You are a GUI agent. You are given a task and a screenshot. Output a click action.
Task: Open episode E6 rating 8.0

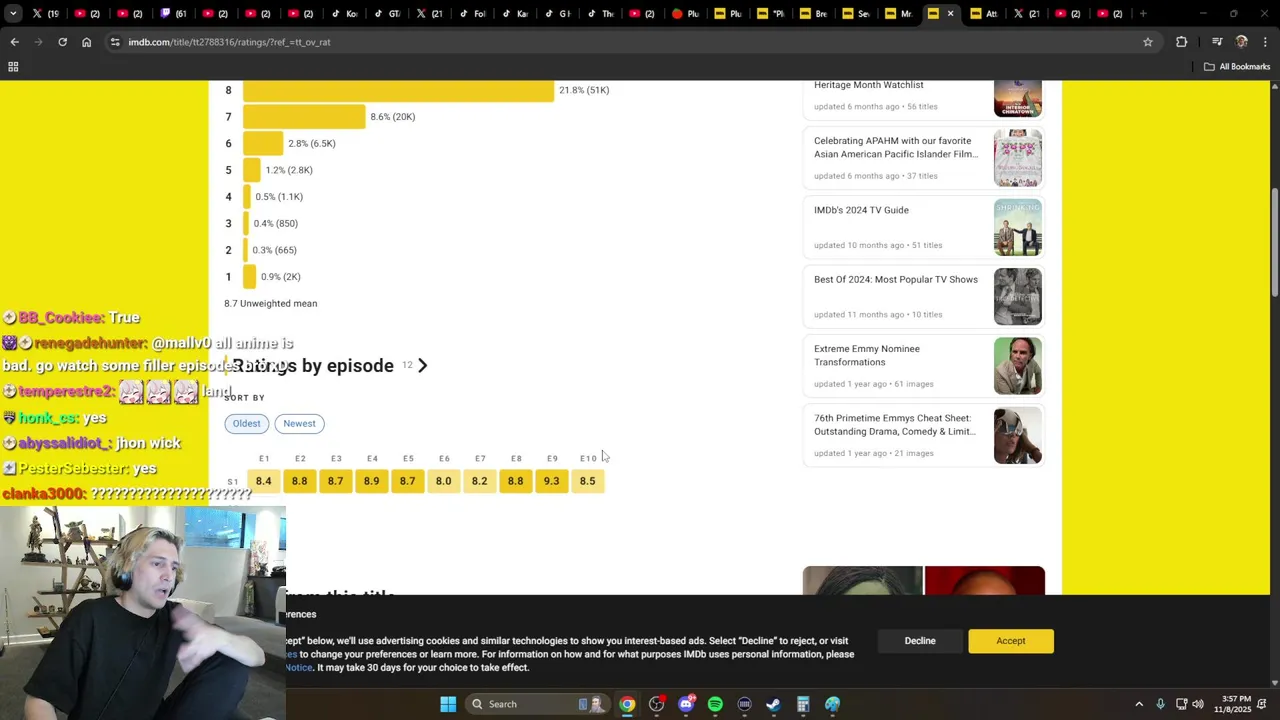[x=443, y=481]
